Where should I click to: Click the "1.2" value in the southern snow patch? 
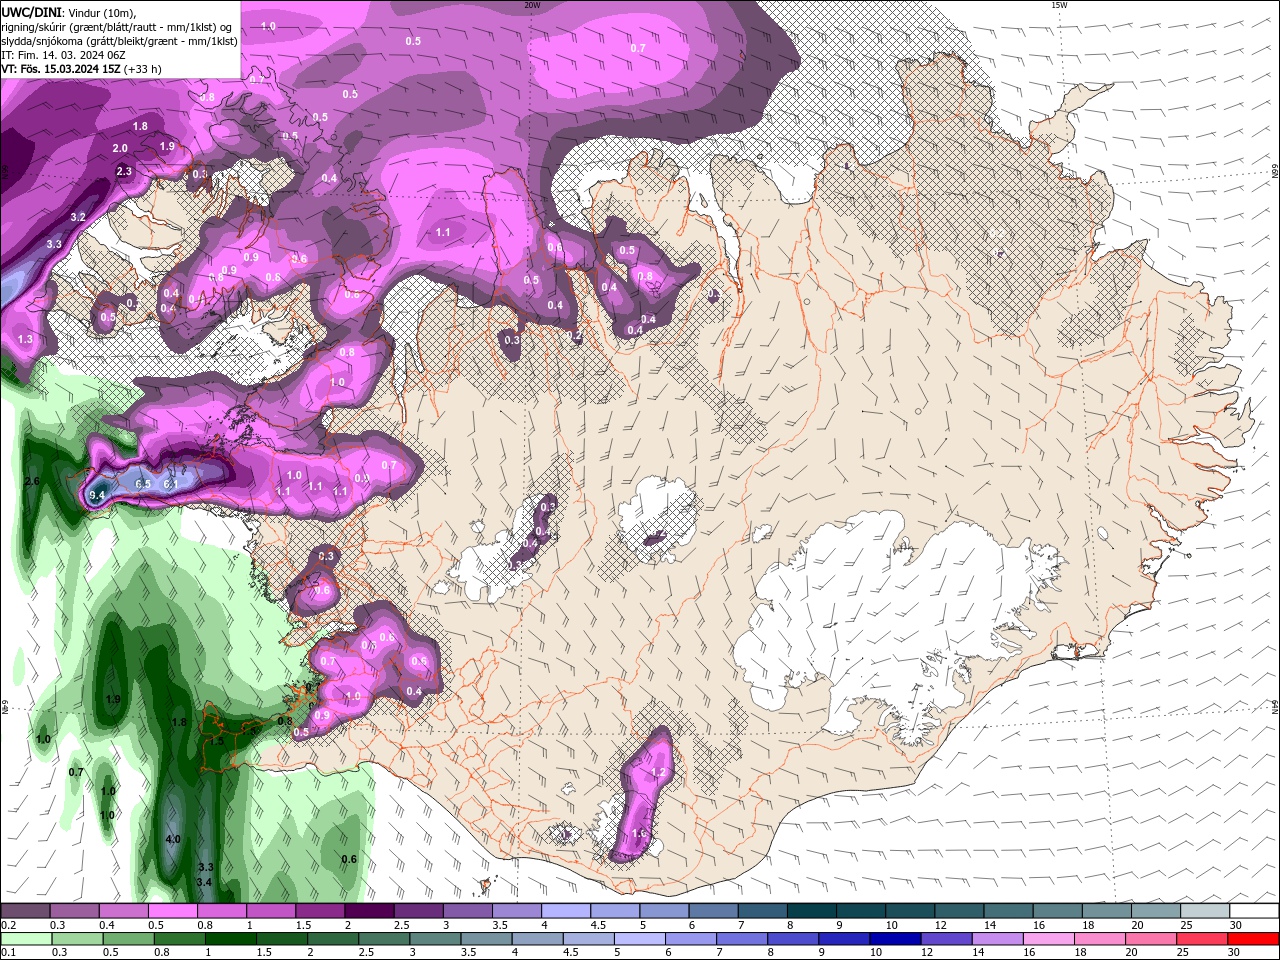659,773
